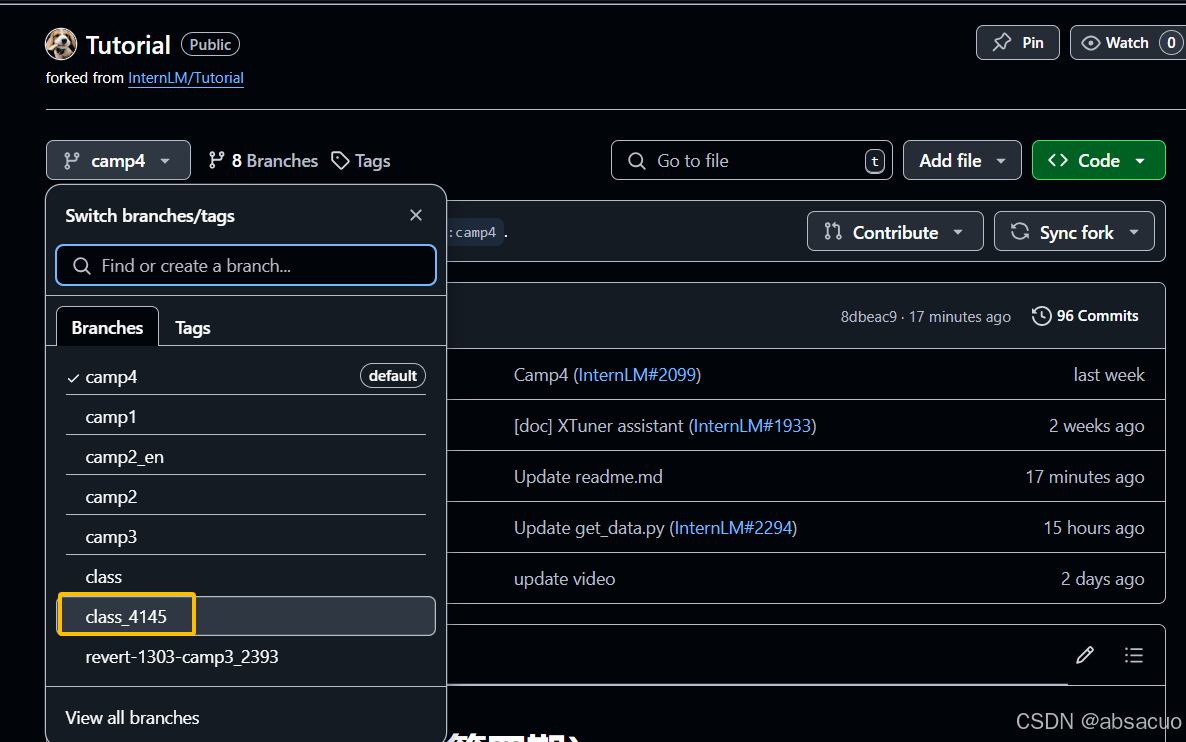
Task: Click the Camp4 commit message text
Action: tap(541, 375)
